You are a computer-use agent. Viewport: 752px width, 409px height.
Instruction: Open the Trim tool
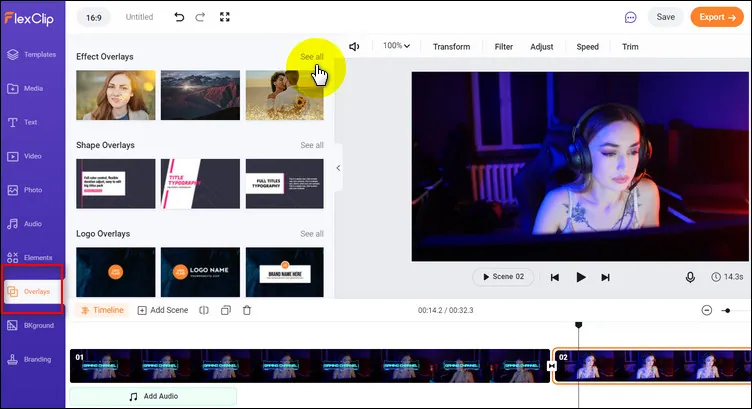click(630, 47)
